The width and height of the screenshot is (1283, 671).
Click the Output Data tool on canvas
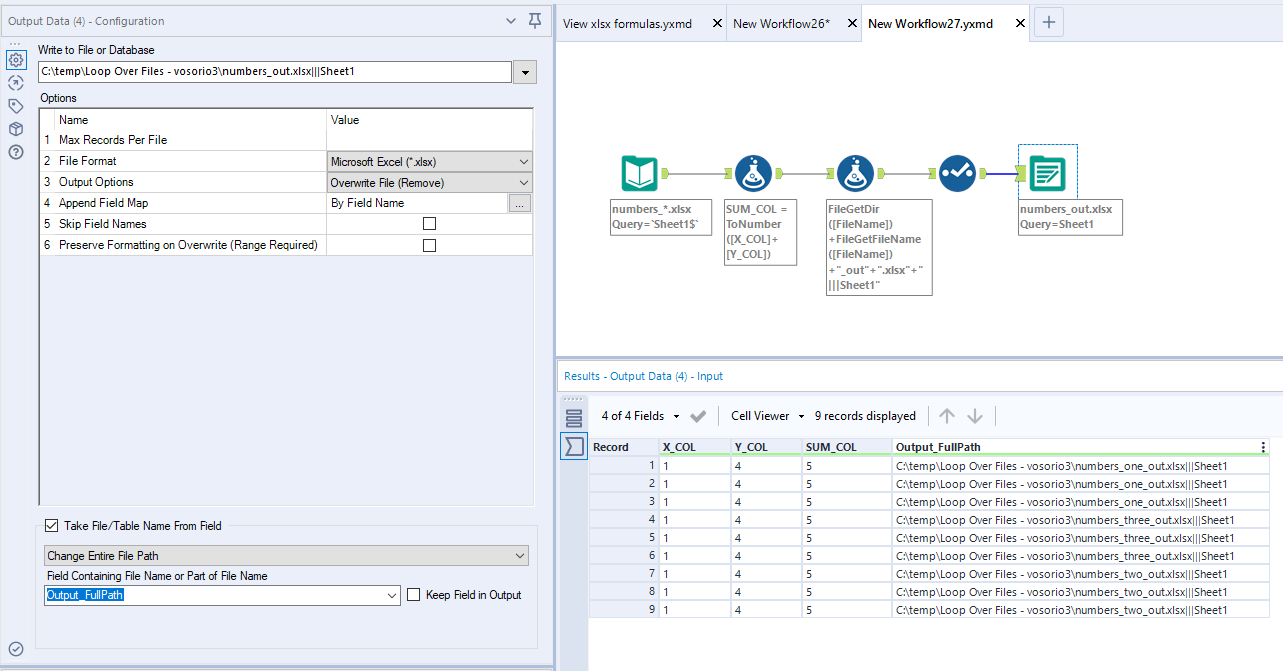(1046, 174)
